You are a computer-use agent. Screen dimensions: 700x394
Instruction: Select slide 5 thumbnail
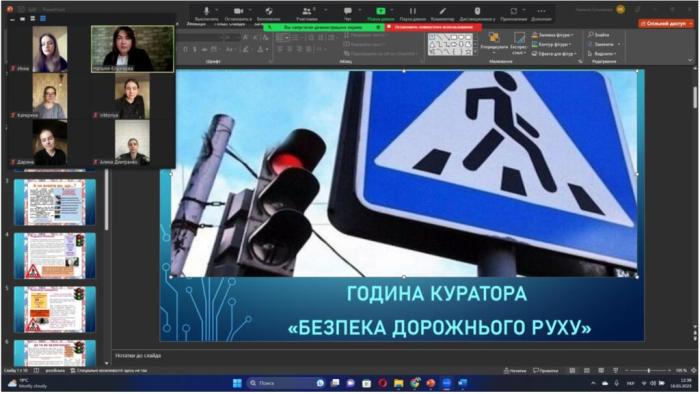tap(55, 310)
